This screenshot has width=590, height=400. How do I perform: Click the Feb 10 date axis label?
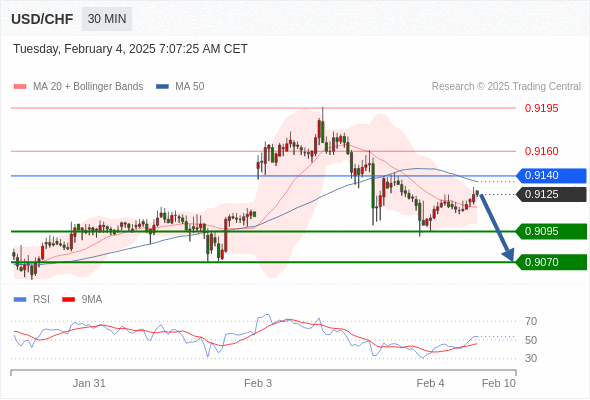point(499,383)
